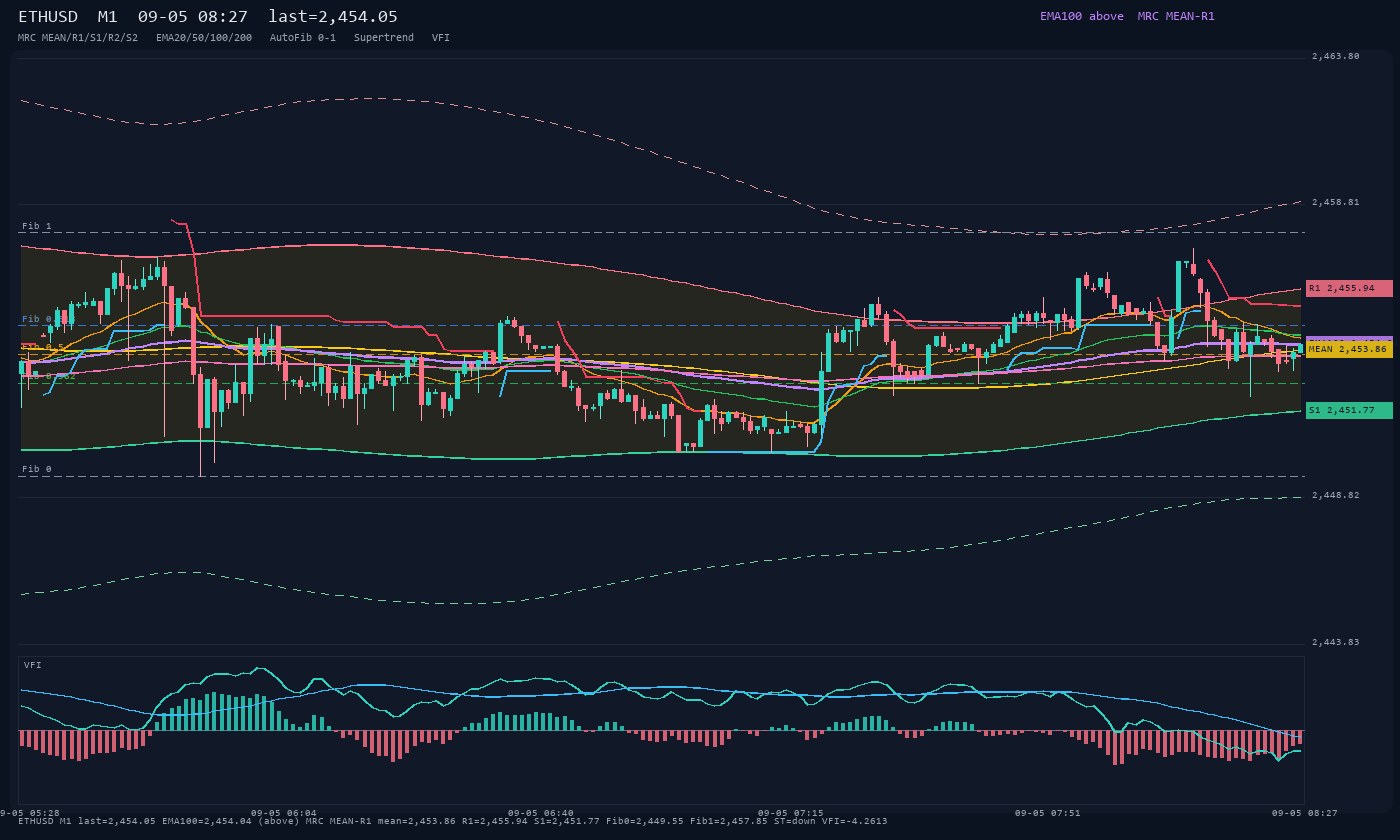Click the purple EMA100 above label
This screenshot has height=840, width=1400.
(x=1081, y=16)
